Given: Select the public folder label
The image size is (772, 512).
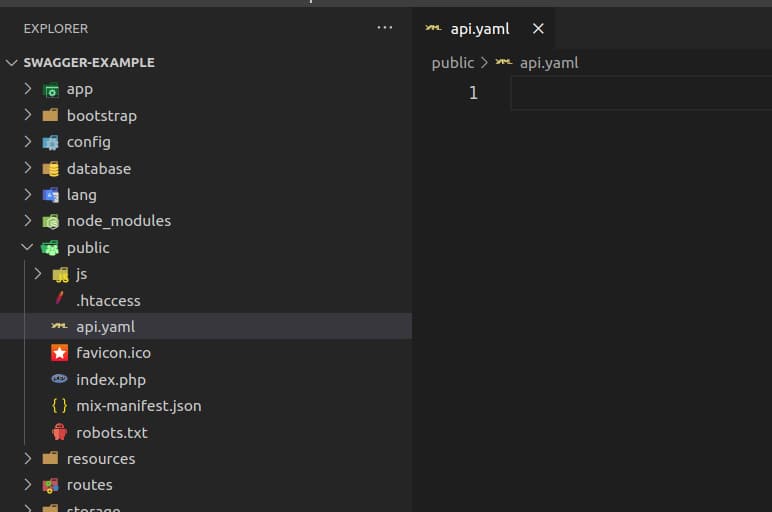Looking at the screenshot, I should [x=88, y=248].
